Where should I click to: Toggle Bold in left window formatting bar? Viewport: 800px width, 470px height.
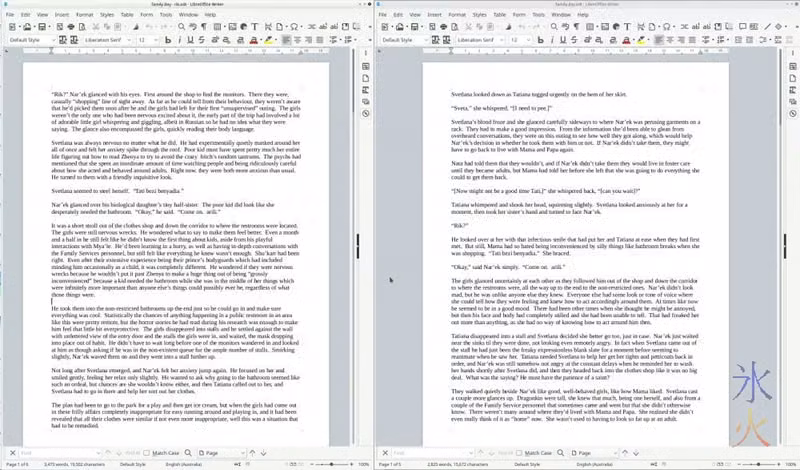tap(168, 40)
